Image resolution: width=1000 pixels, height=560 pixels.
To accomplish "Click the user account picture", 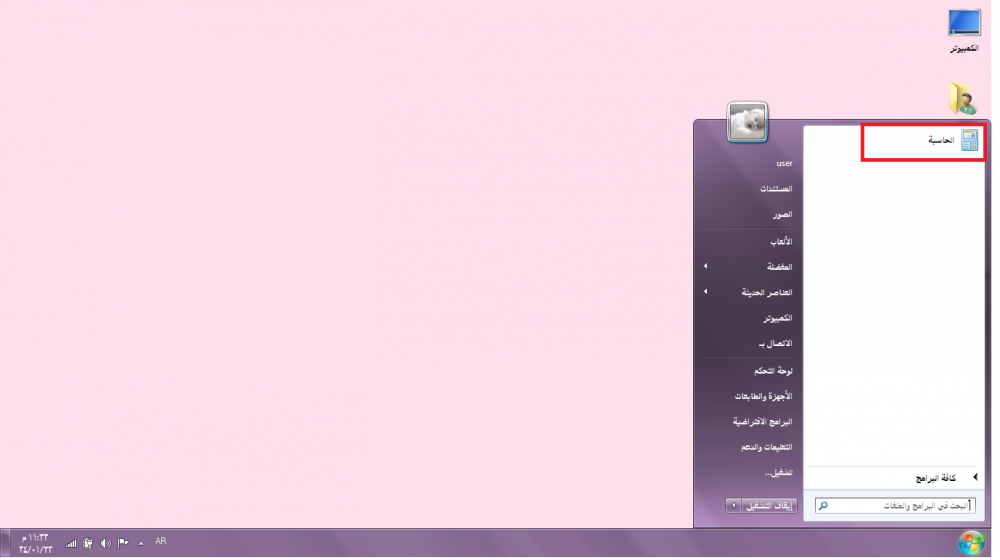I will pos(748,122).
